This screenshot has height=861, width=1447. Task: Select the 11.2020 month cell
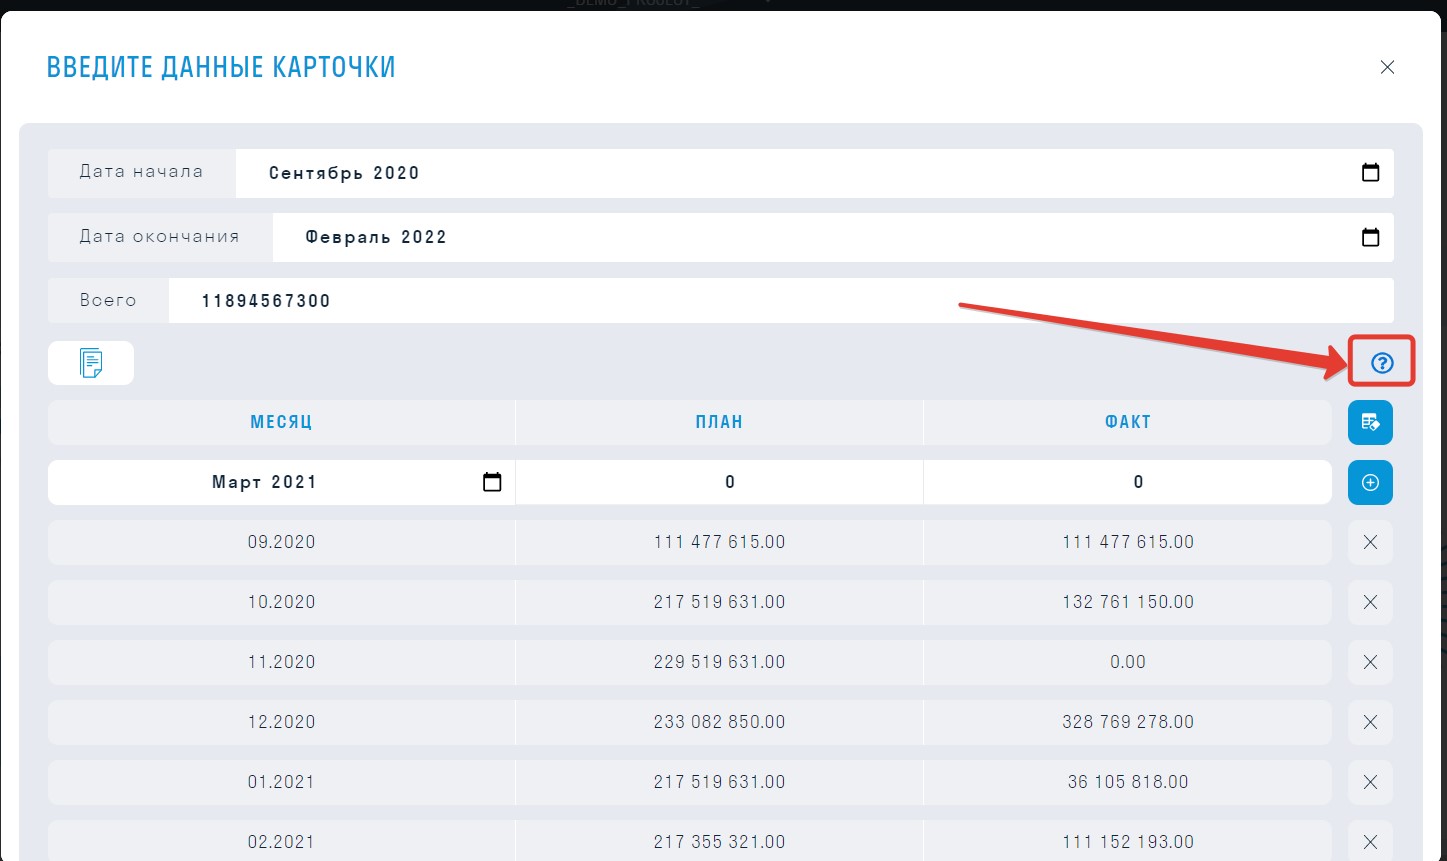pos(281,662)
